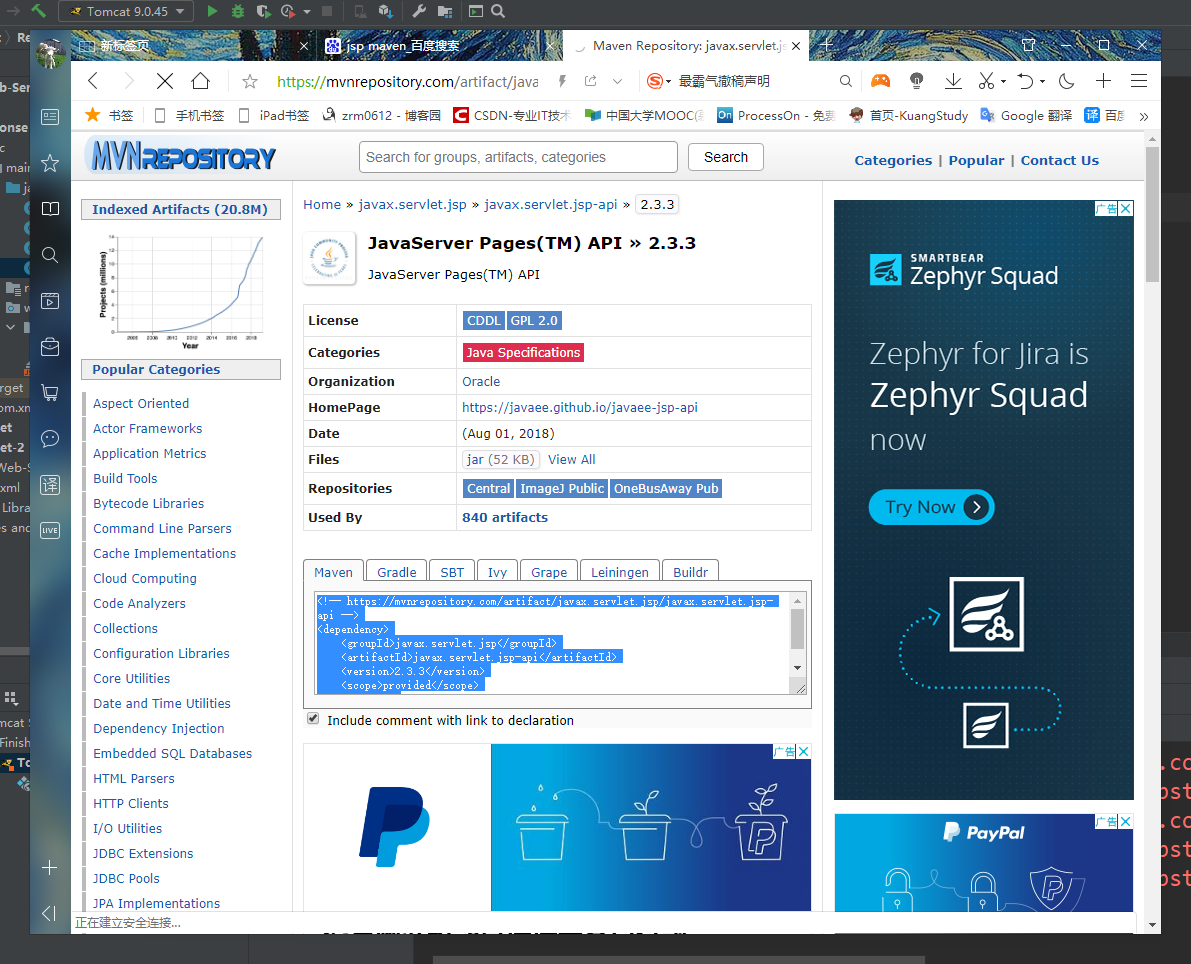Open the View All files link

pos(571,460)
